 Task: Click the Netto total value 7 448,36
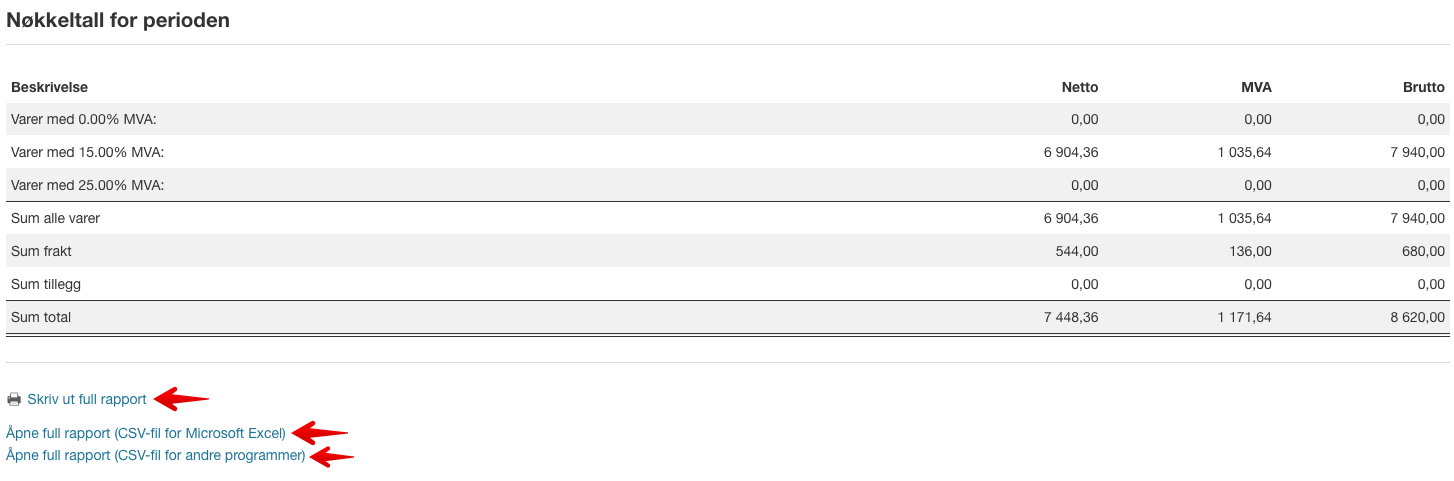1070,317
